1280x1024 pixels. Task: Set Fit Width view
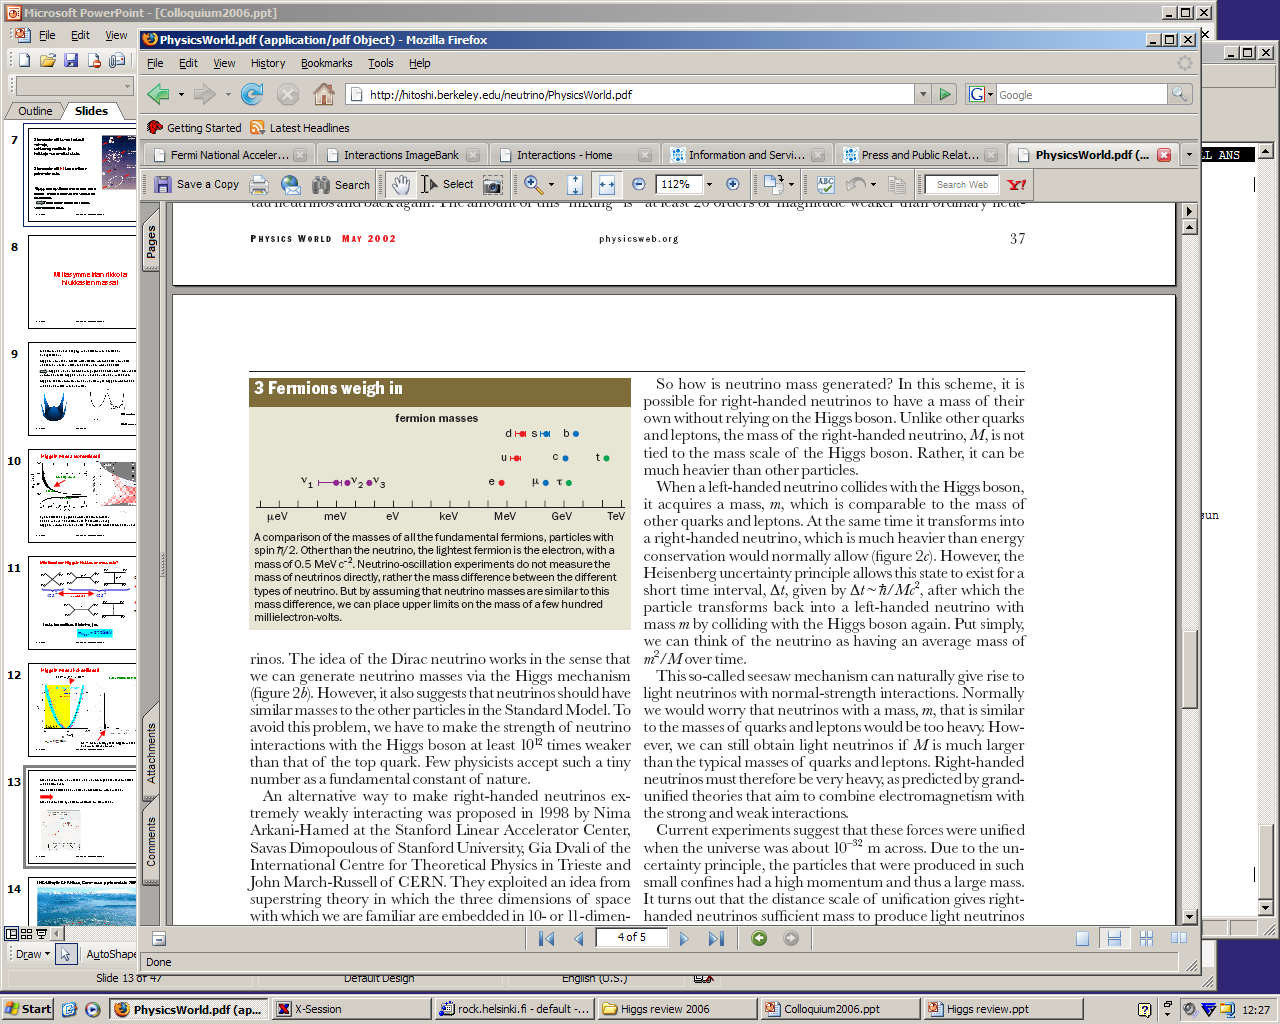(606, 184)
